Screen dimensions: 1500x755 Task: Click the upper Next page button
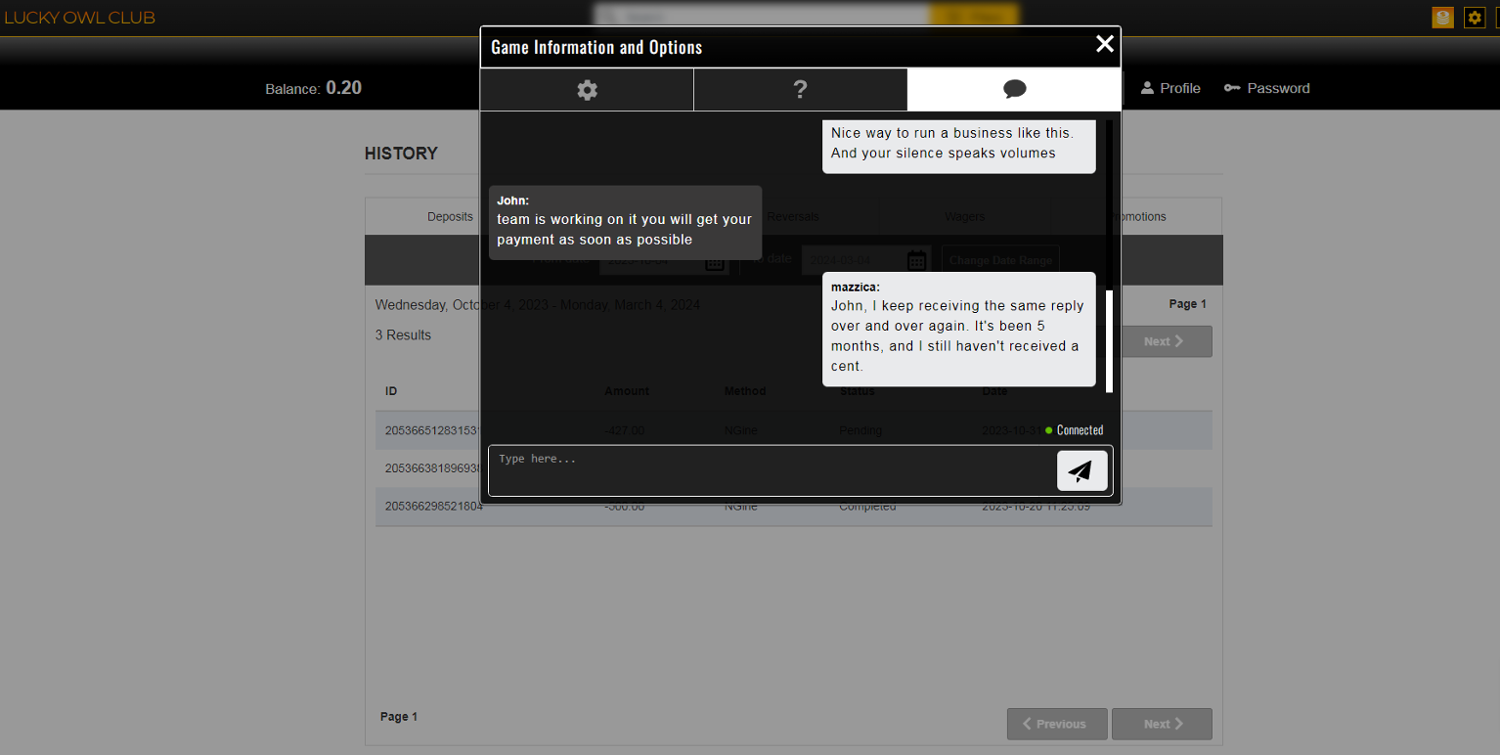point(1164,341)
